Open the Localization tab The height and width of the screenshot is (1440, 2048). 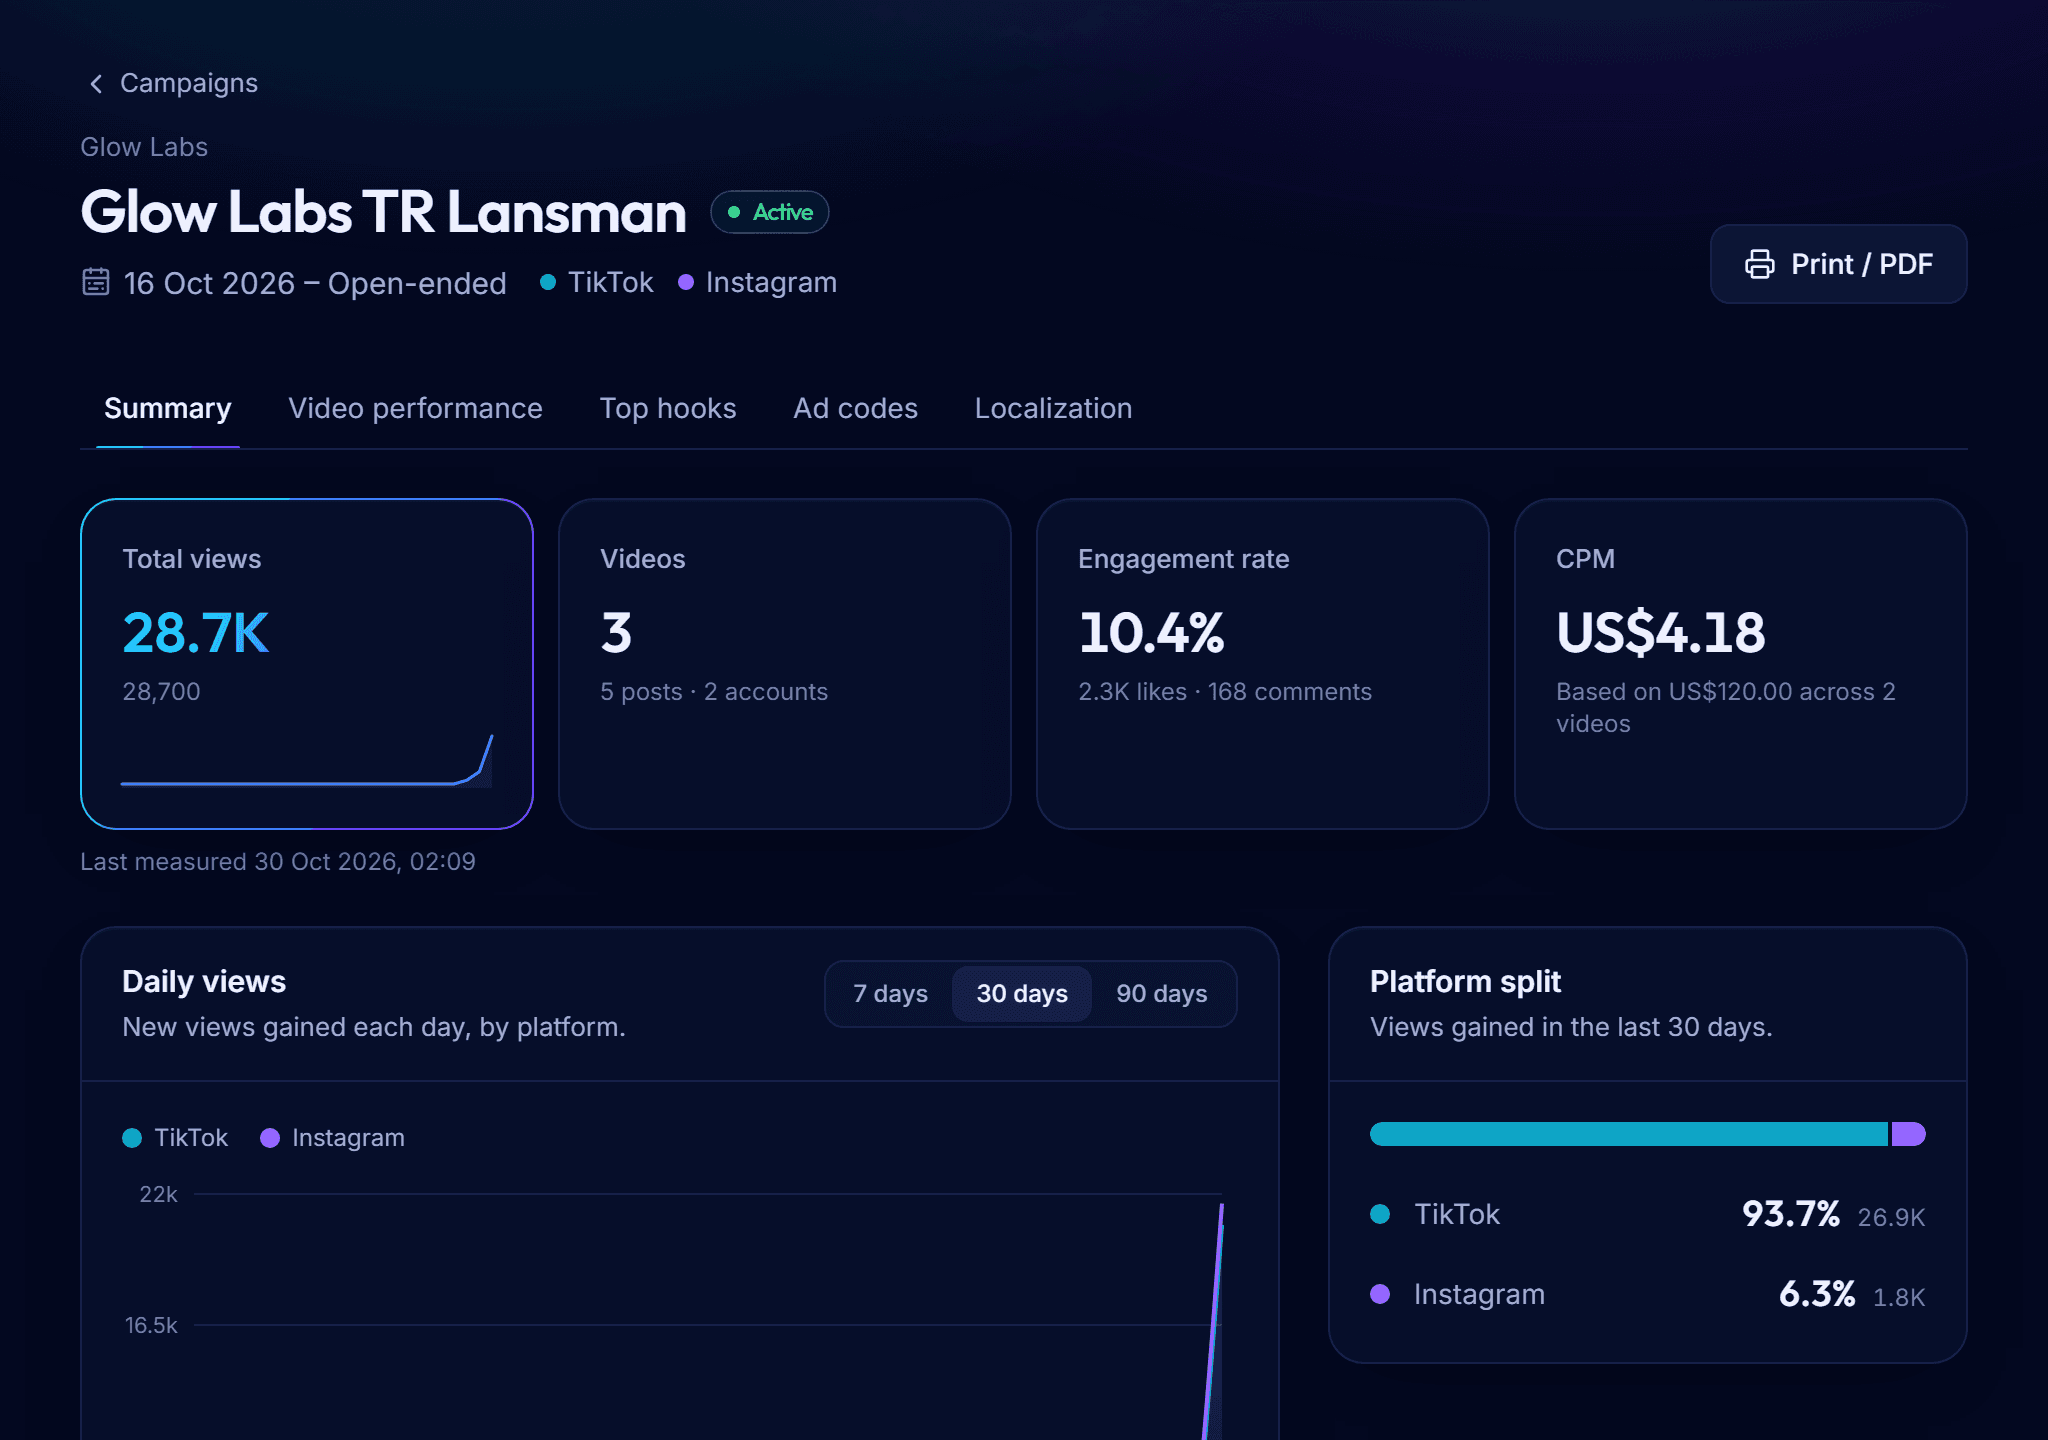click(x=1054, y=408)
